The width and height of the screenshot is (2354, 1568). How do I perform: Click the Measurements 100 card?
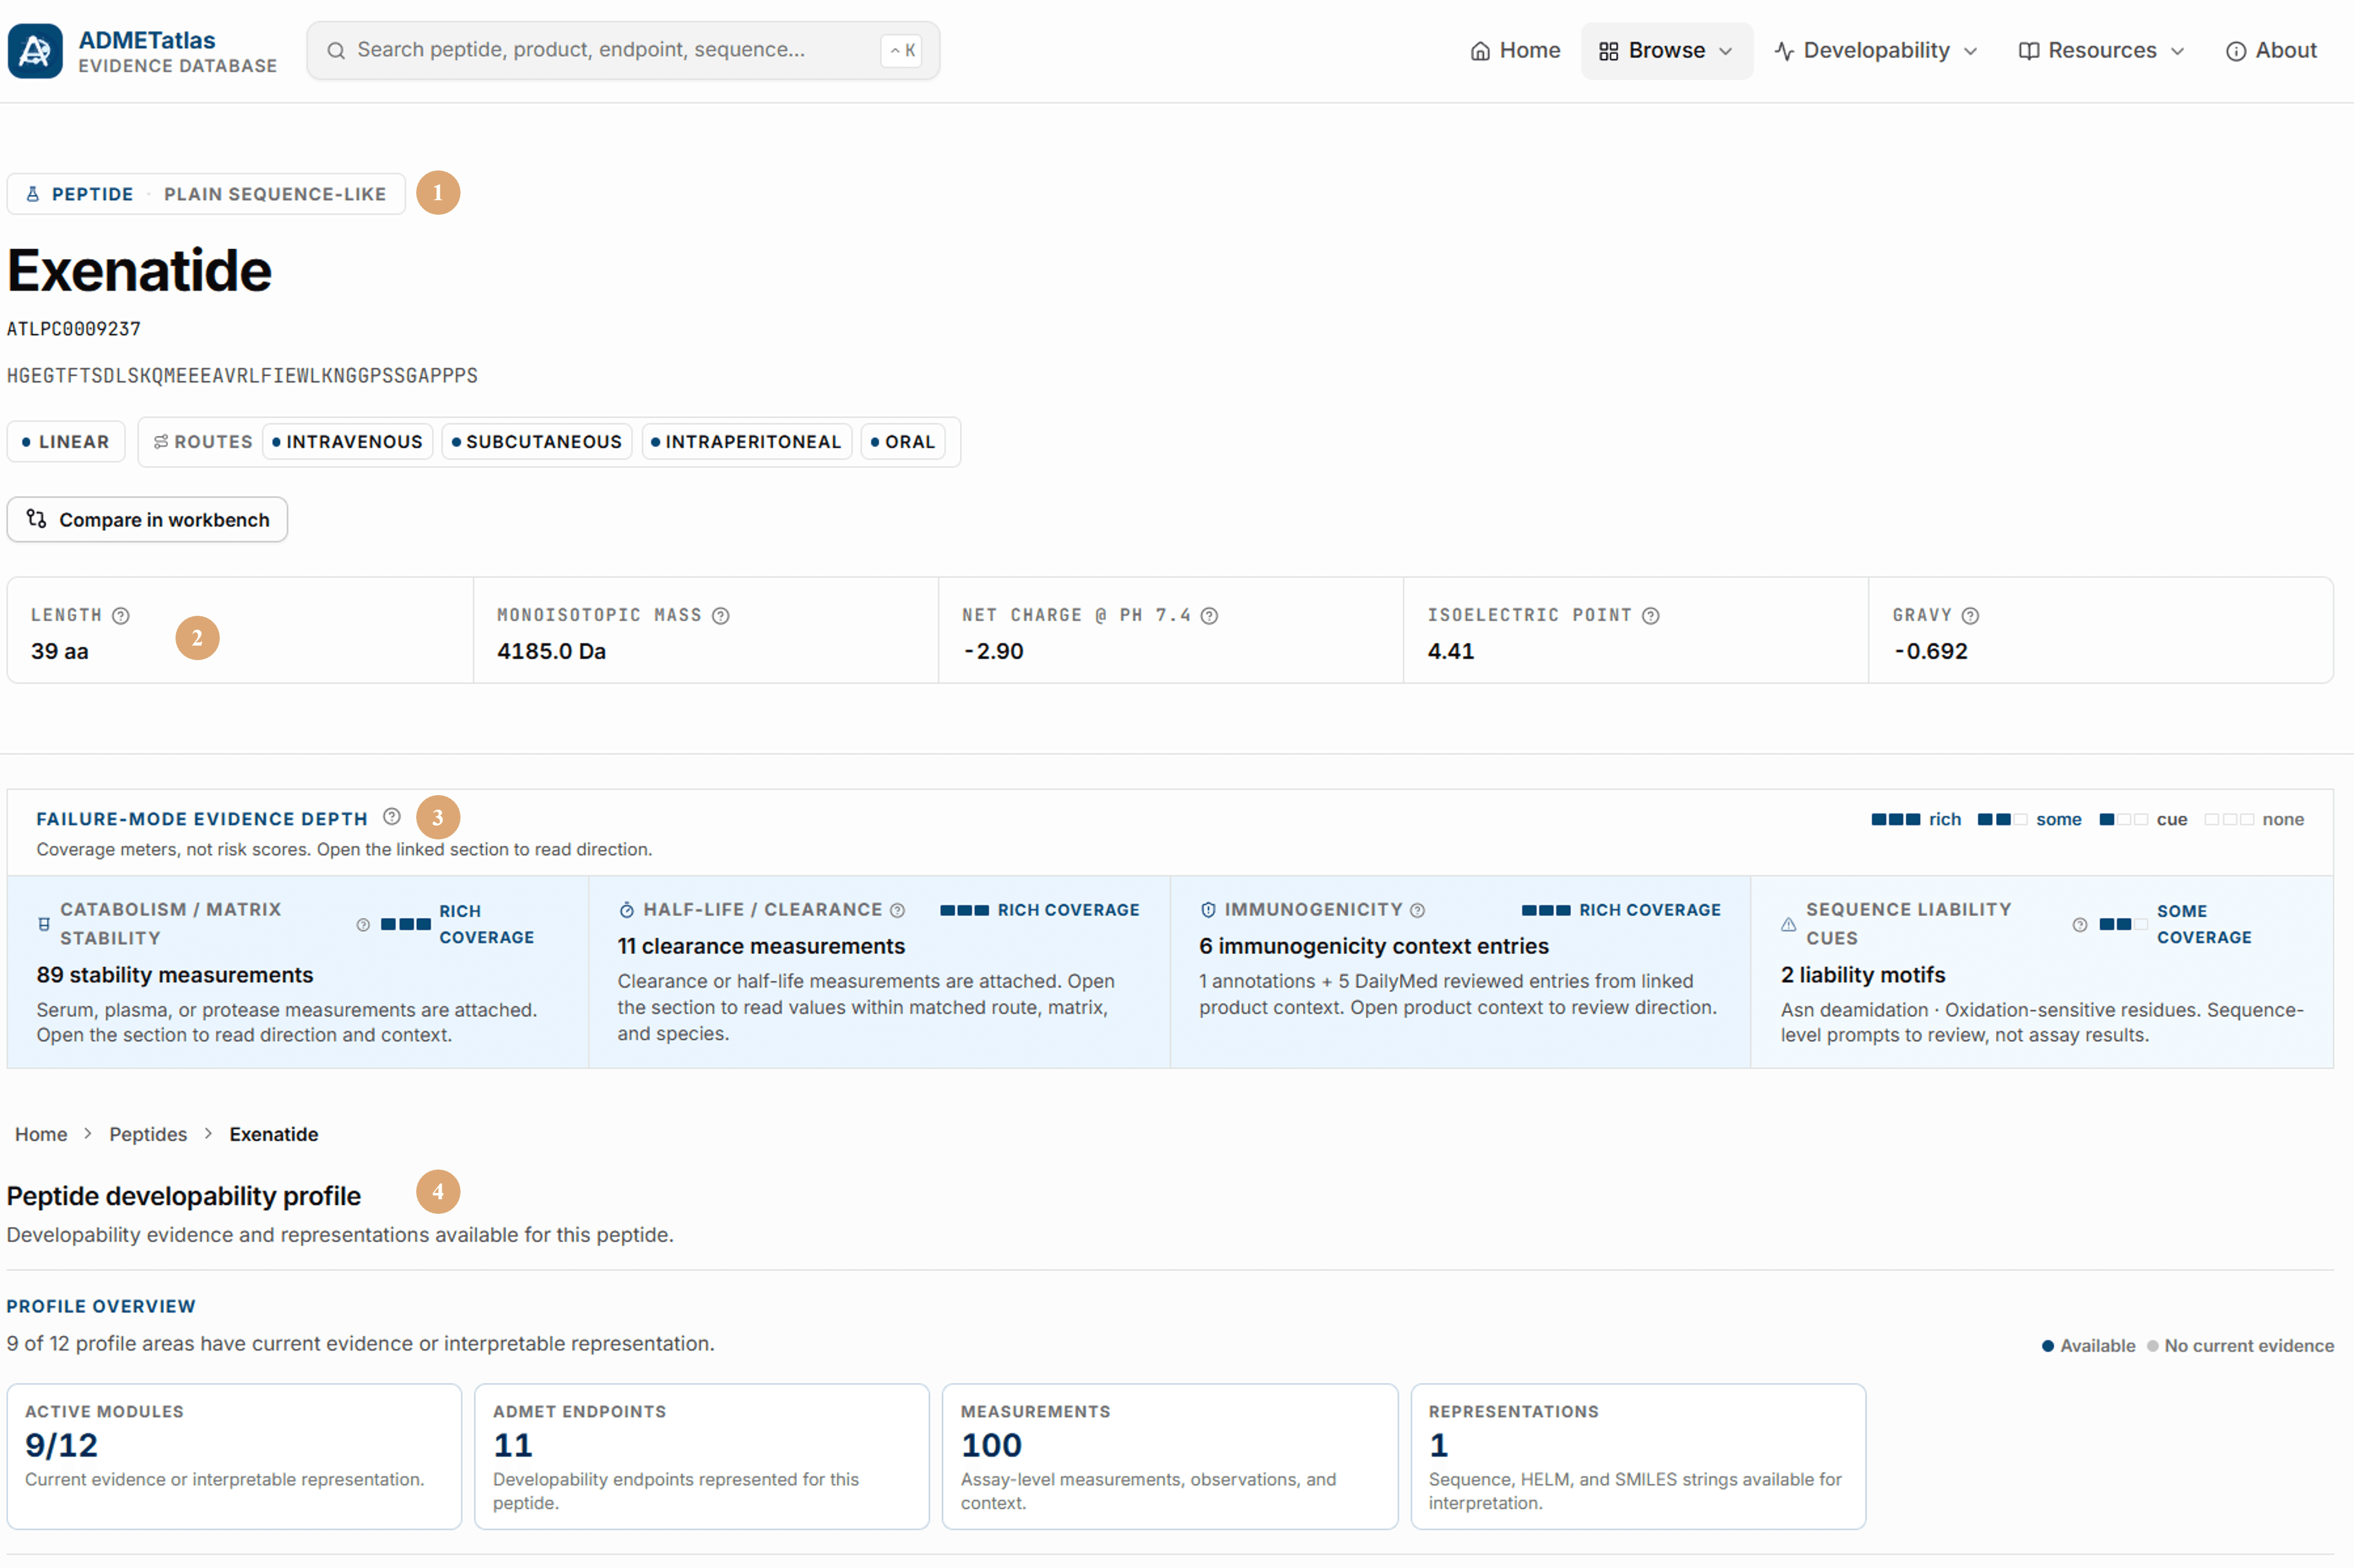[1170, 1457]
